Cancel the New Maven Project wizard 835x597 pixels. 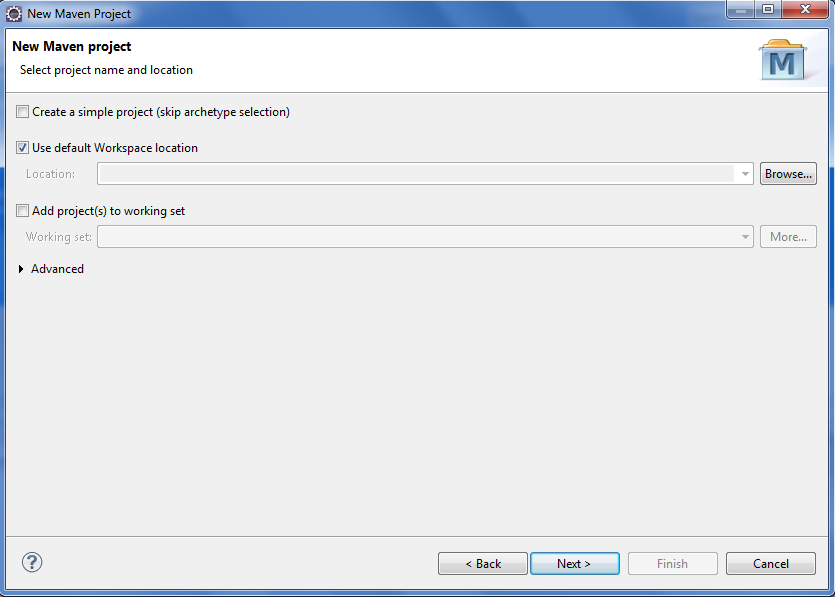click(770, 563)
